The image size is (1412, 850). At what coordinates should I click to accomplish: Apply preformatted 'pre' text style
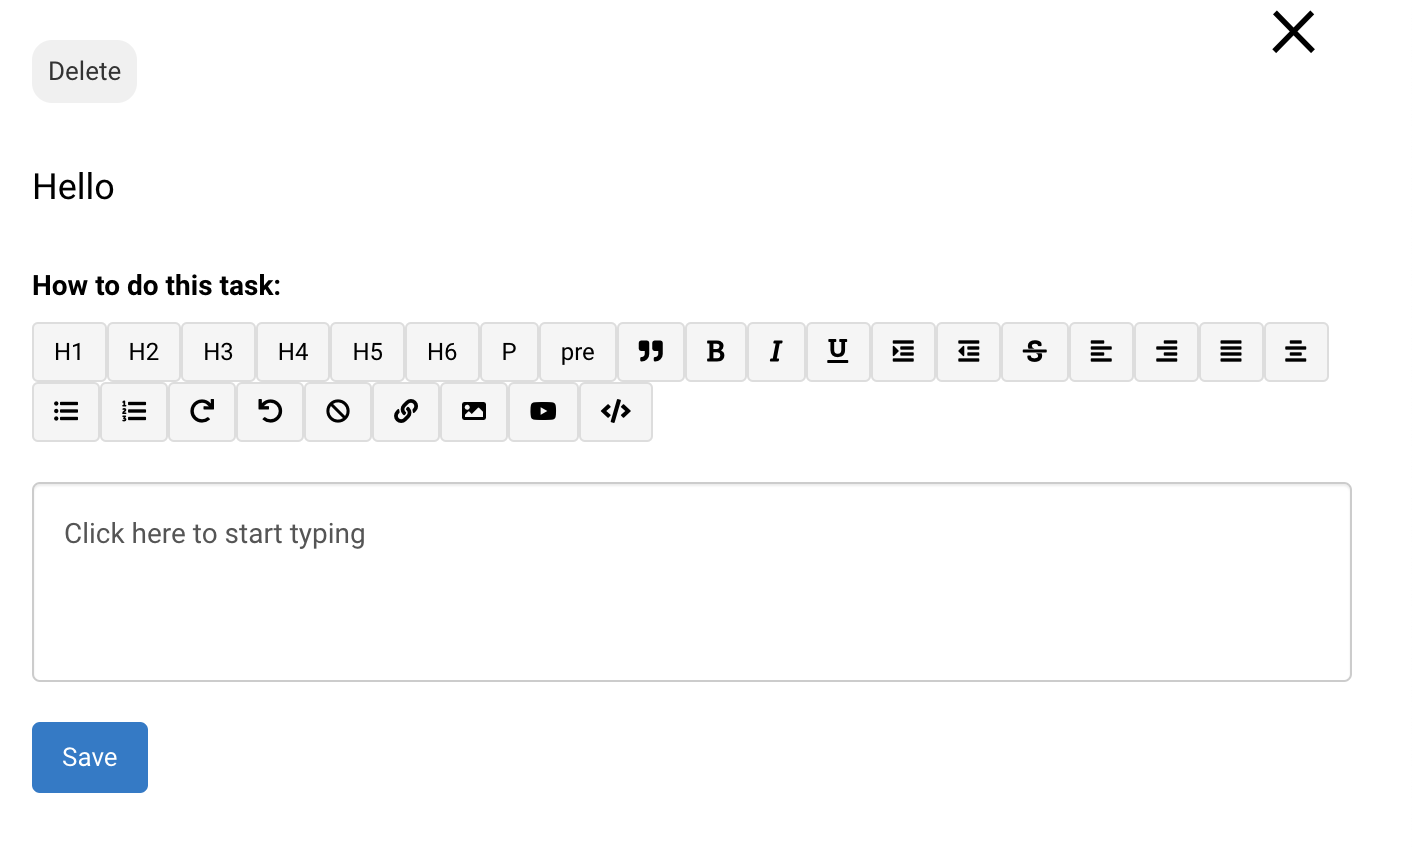[x=578, y=352]
